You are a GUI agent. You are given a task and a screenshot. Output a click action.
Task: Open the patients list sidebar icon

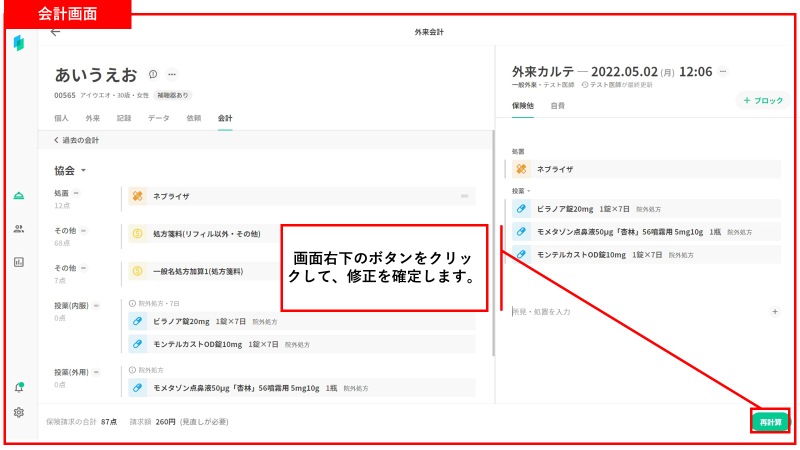point(19,229)
